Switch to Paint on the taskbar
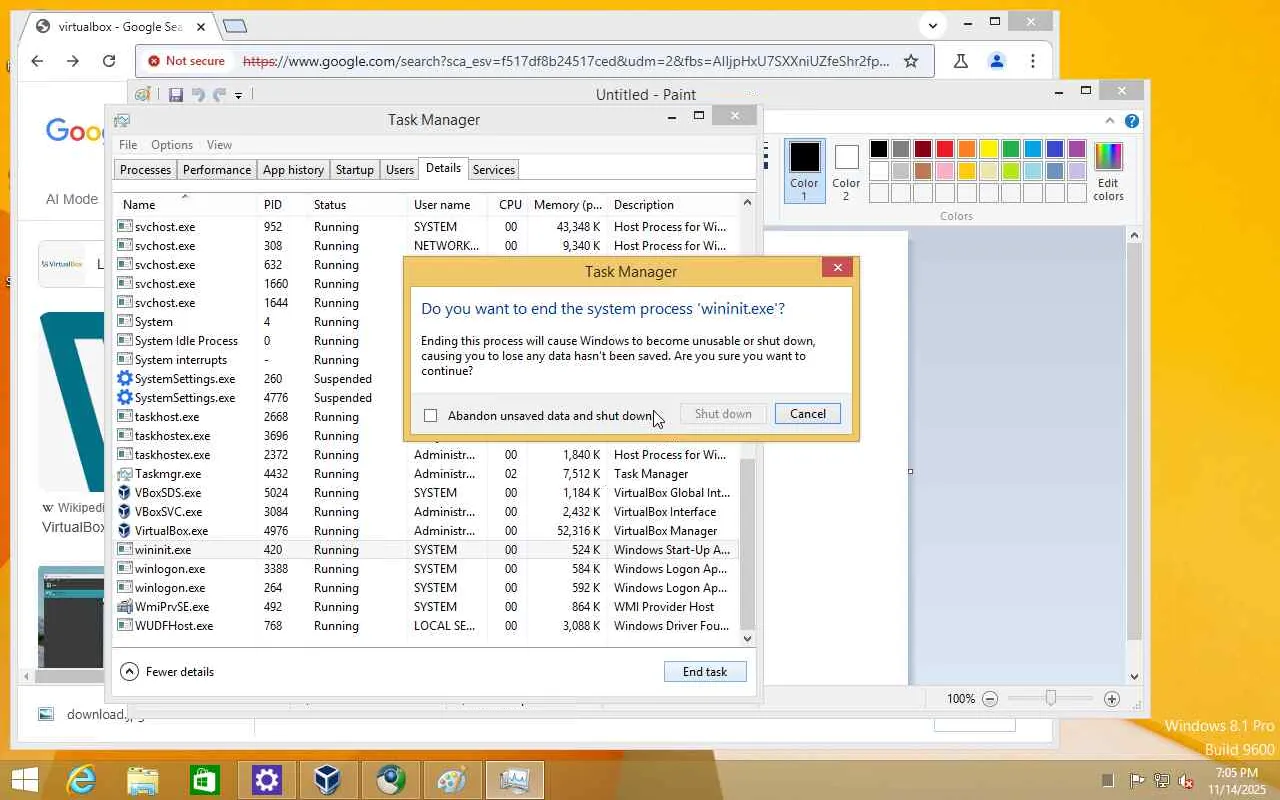 pyautogui.click(x=452, y=780)
